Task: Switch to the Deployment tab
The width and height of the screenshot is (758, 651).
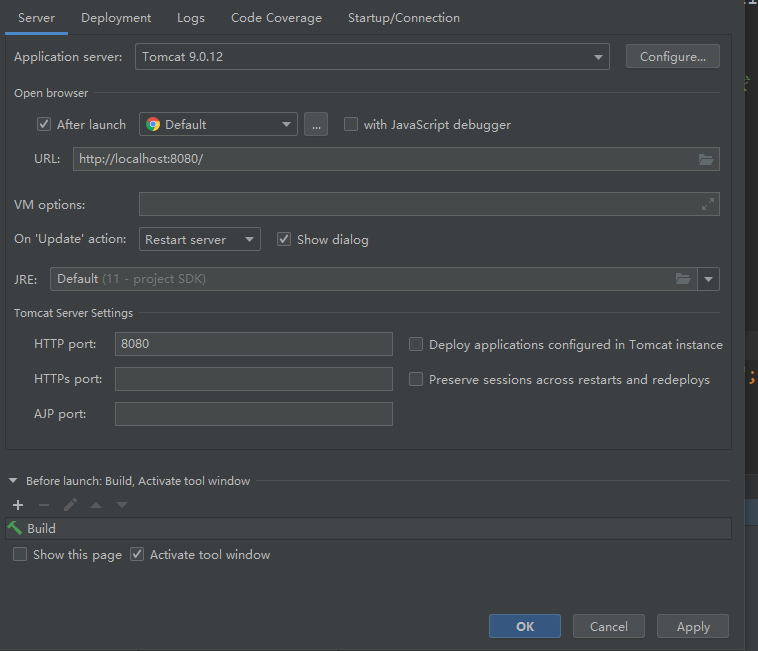Action: (x=116, y=18)
